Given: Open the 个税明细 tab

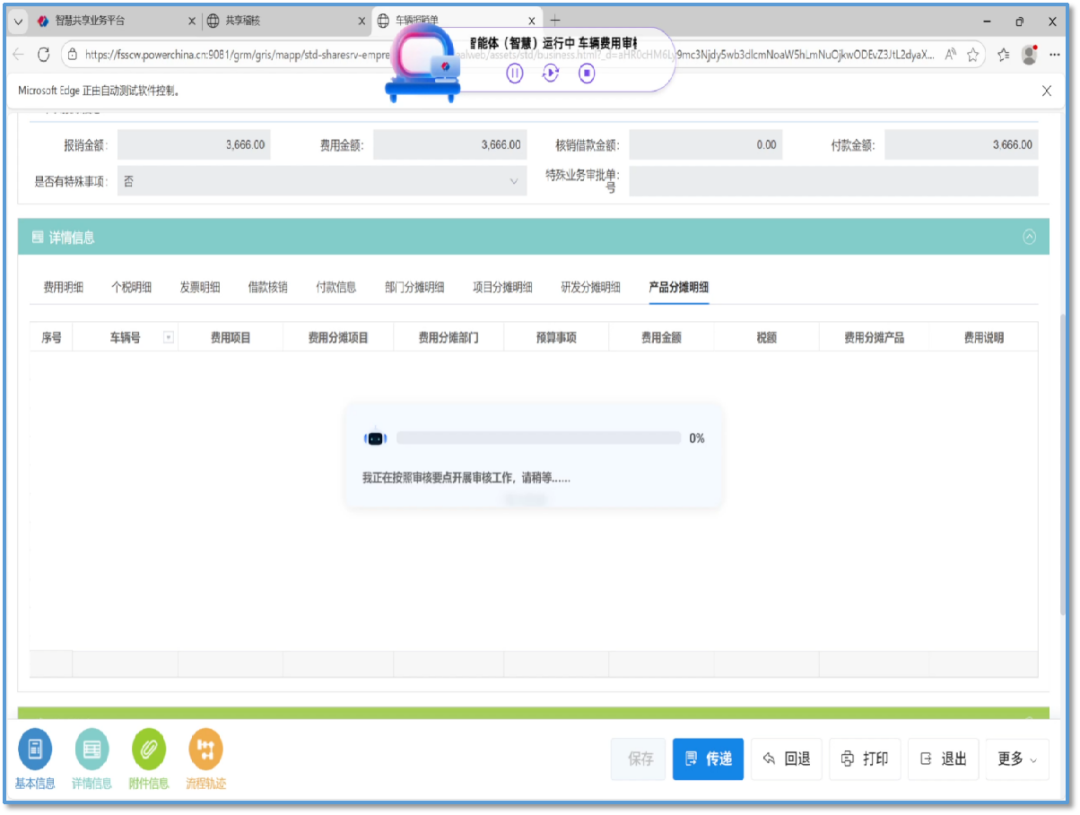Looking at the screenshot, I should click(132, 287).
